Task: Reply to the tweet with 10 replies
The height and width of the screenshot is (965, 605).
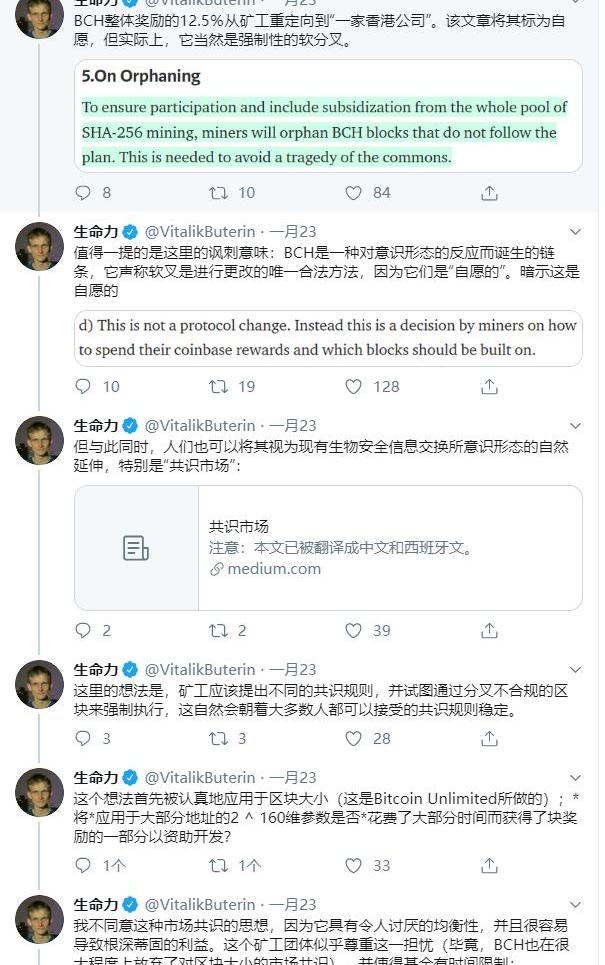Action: [84, 386]
